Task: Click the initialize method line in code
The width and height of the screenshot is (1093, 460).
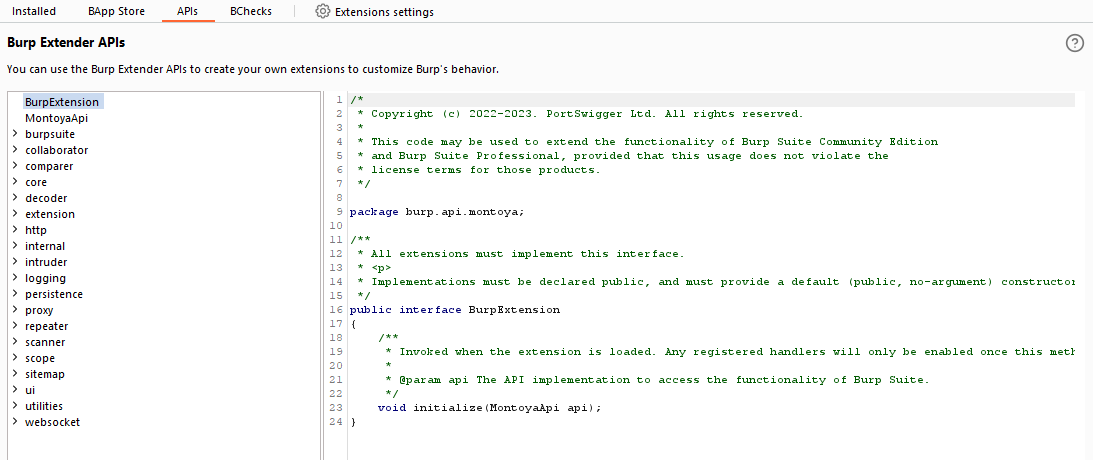Action: [x=489, y=408]
